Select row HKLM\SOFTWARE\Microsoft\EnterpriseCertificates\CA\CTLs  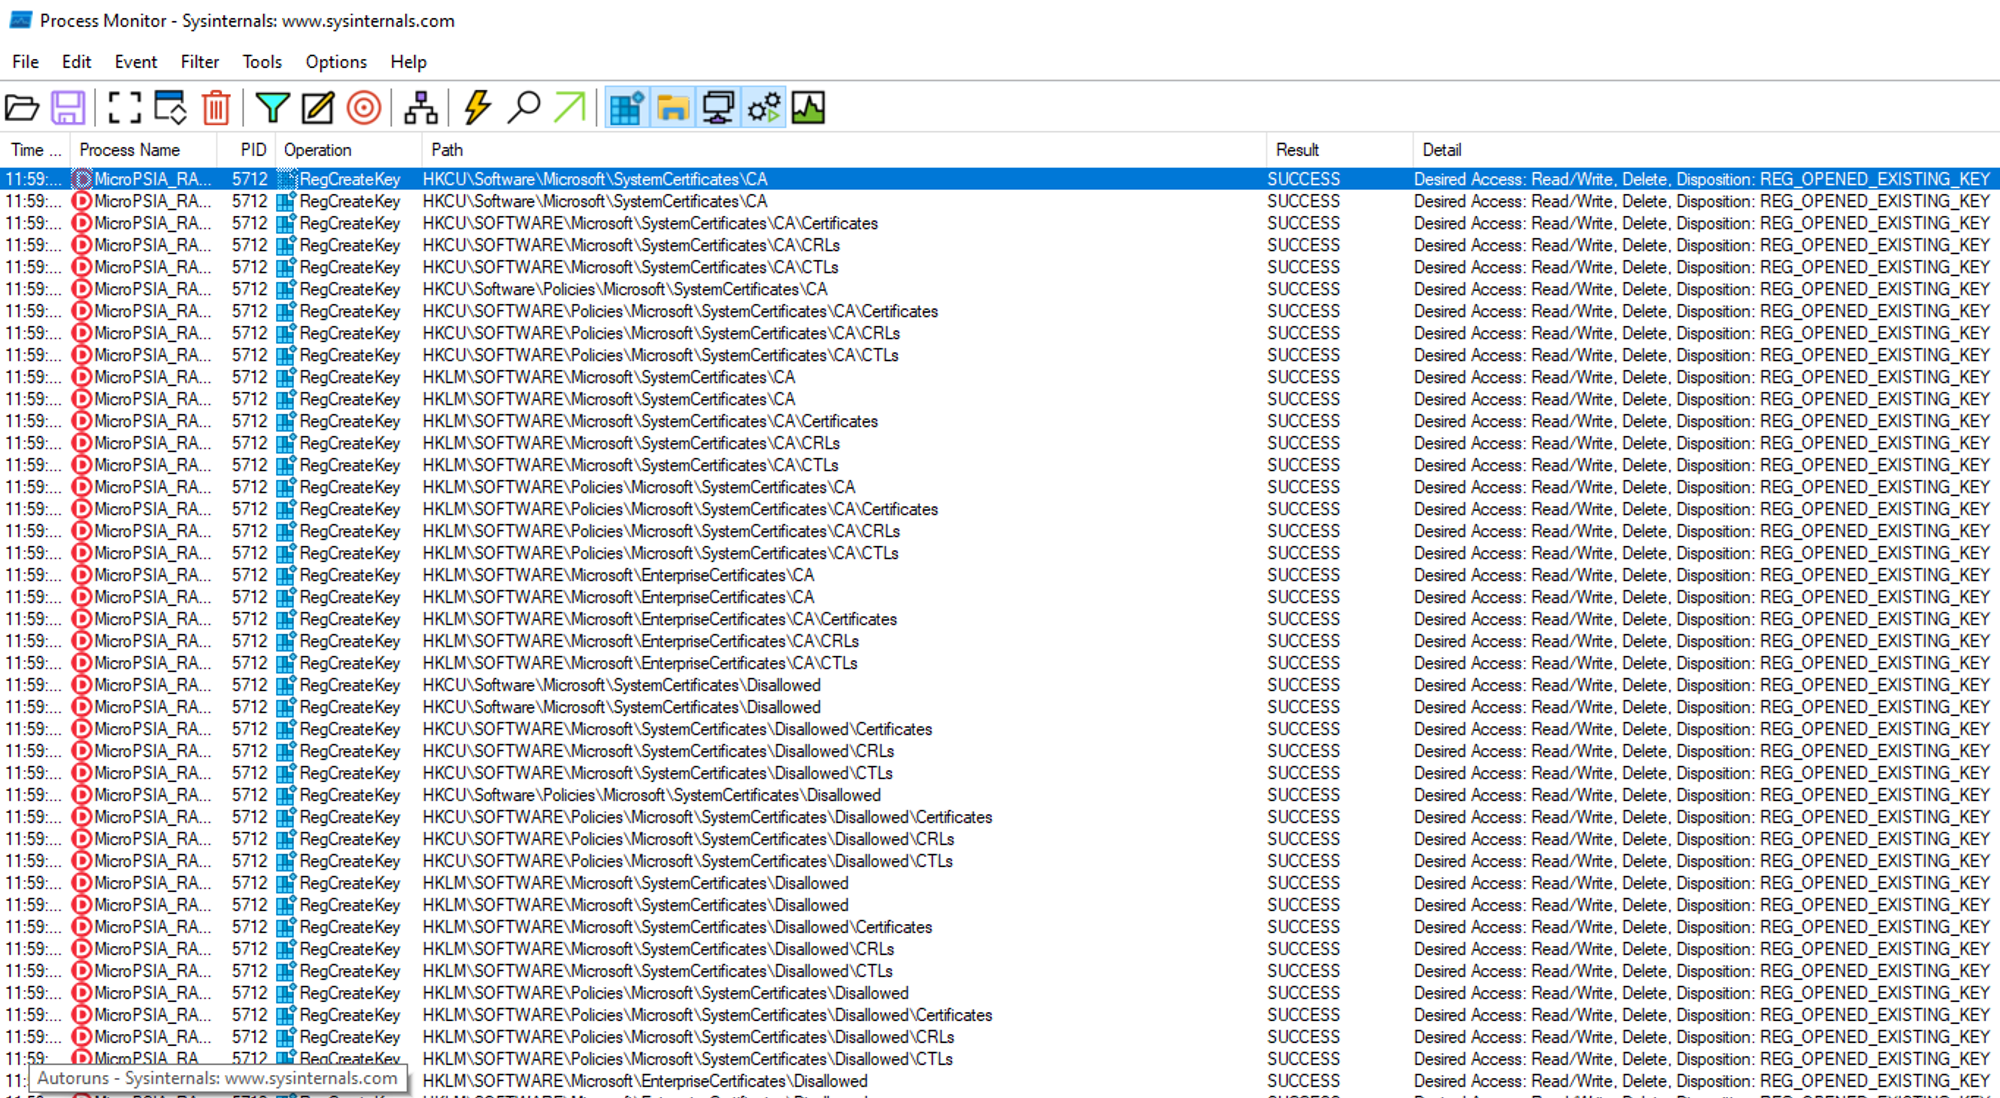click(1000, 663)
